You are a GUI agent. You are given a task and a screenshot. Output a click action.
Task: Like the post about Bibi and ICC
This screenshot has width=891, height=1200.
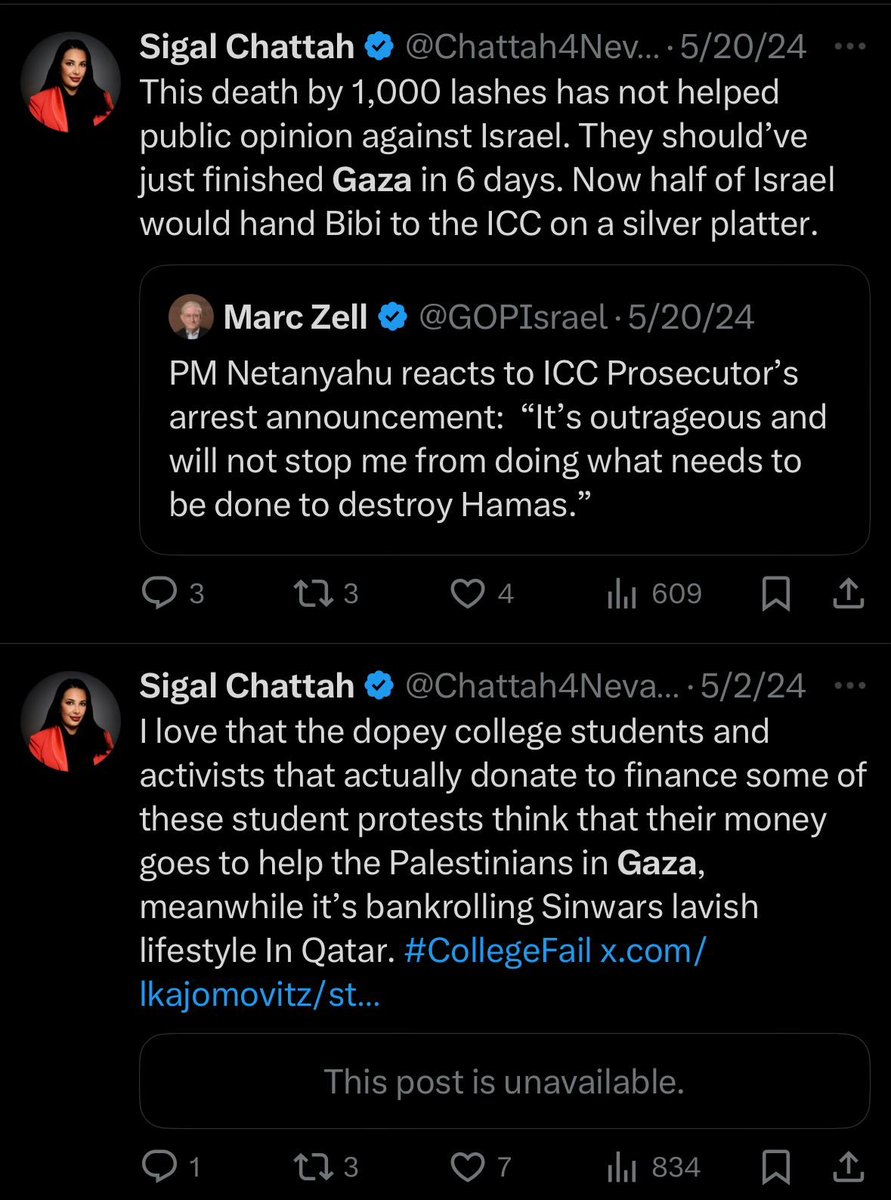(465, 594)
